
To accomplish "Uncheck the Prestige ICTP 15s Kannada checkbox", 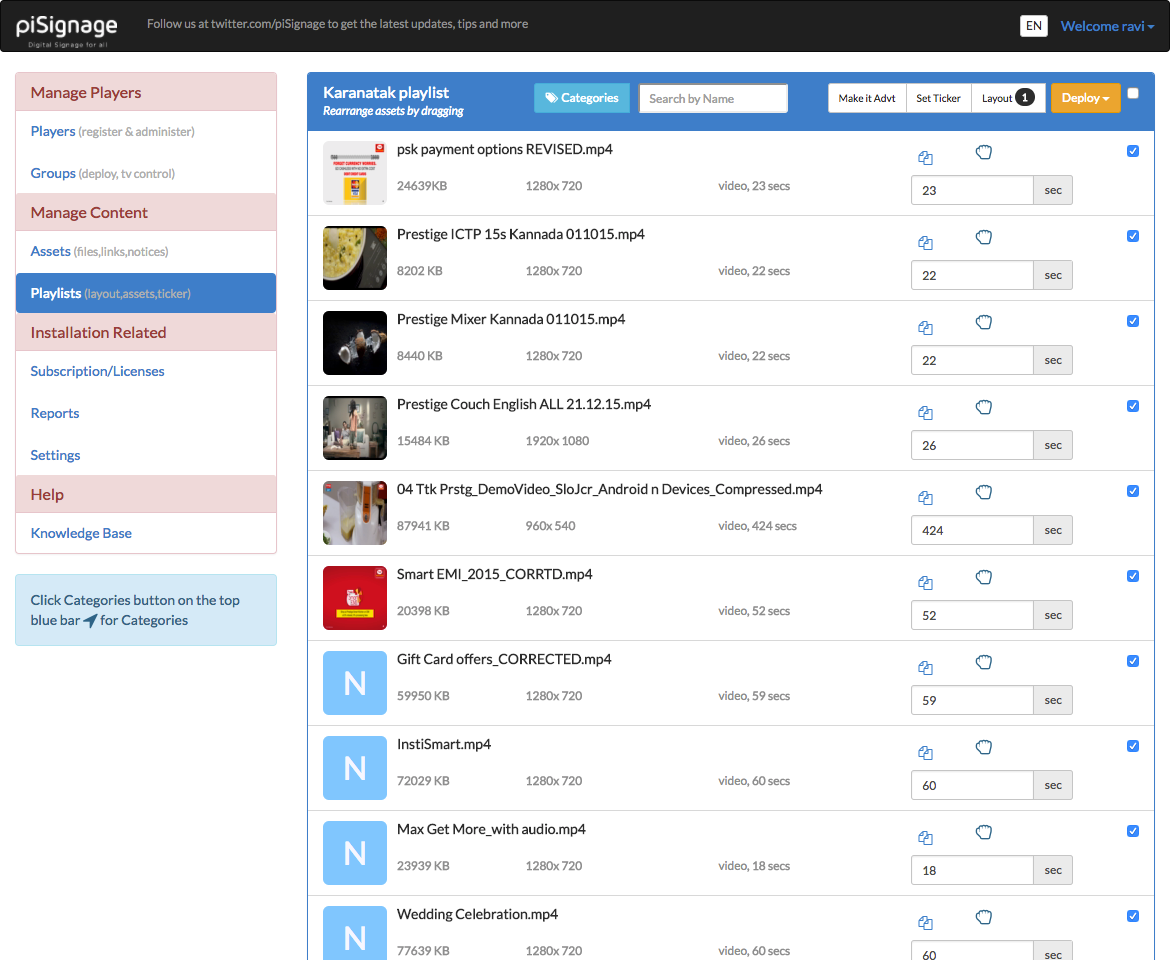I will (x=1133, y=236).
